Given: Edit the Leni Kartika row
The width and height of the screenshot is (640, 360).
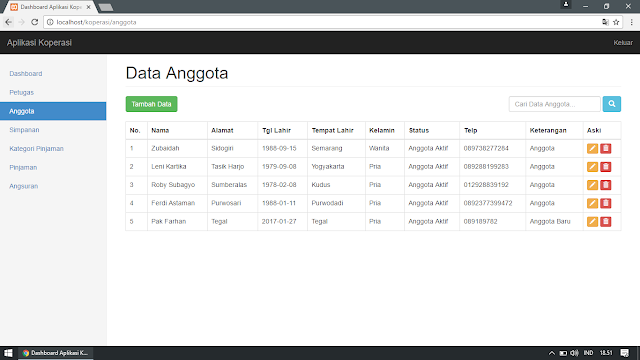Looking at the screenshot, I should 592,167.
